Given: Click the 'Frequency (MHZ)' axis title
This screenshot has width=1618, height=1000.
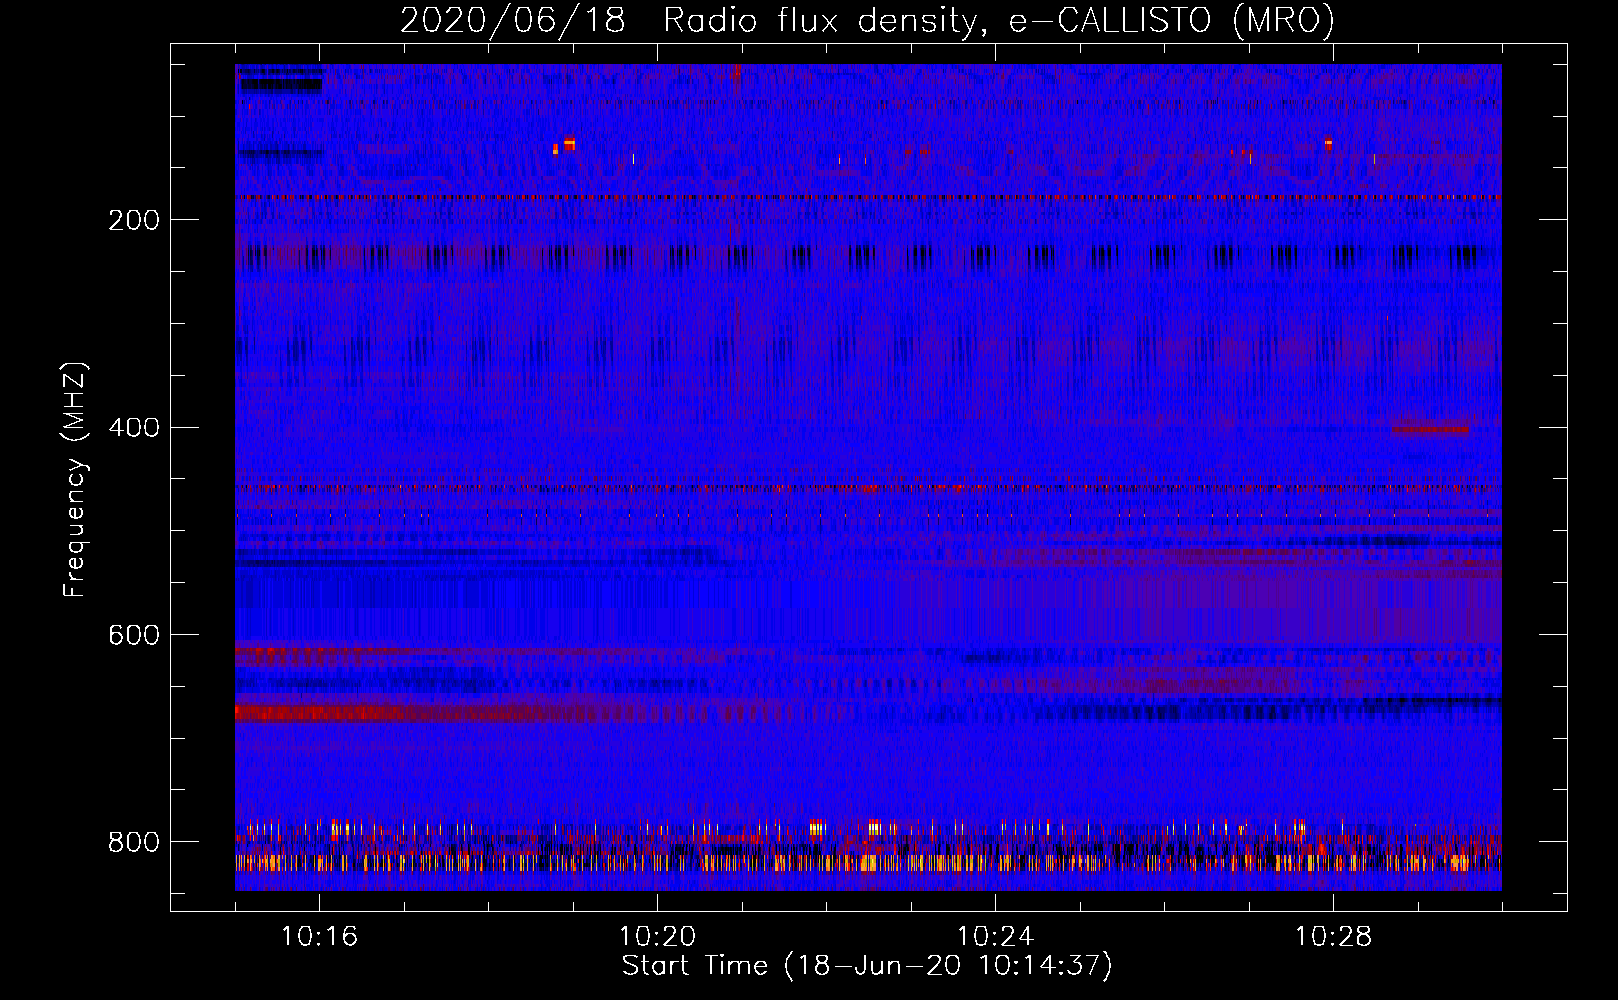Looking at the screenshot, I should pos(76,480).
